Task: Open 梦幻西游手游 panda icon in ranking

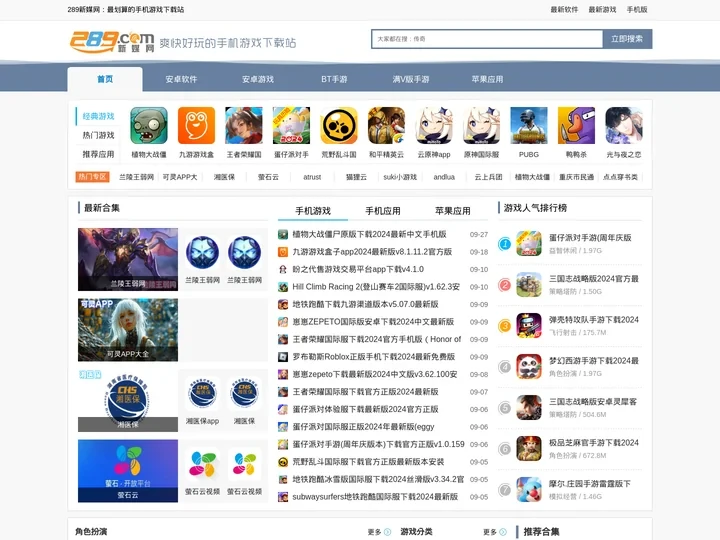Action: [529, 366]
